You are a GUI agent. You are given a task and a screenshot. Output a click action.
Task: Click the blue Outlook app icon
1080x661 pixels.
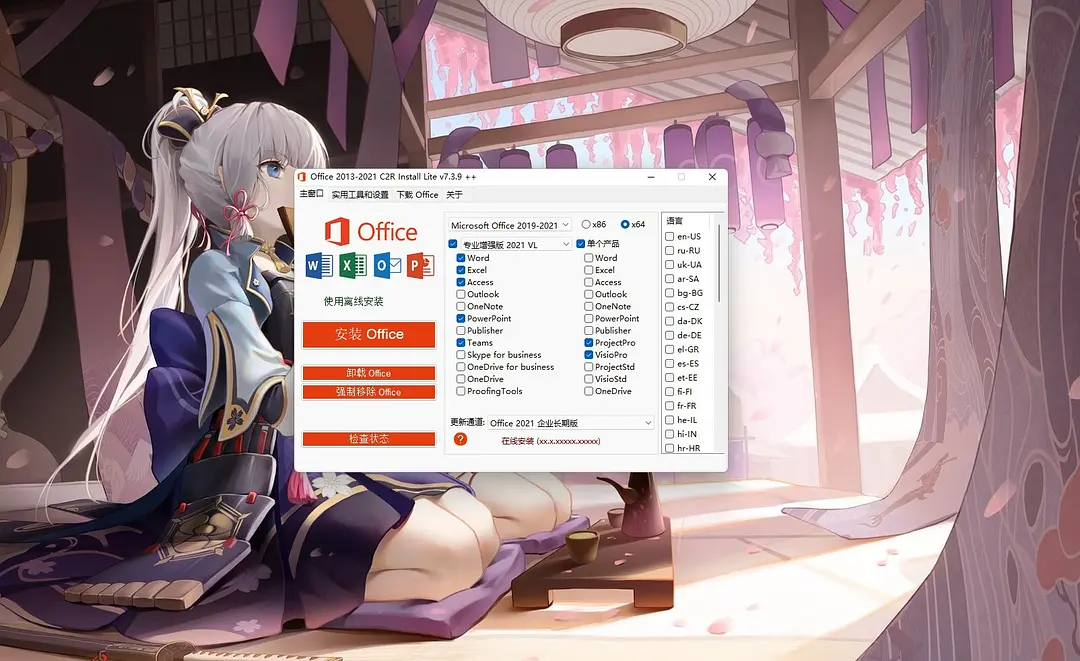(387, 266)
